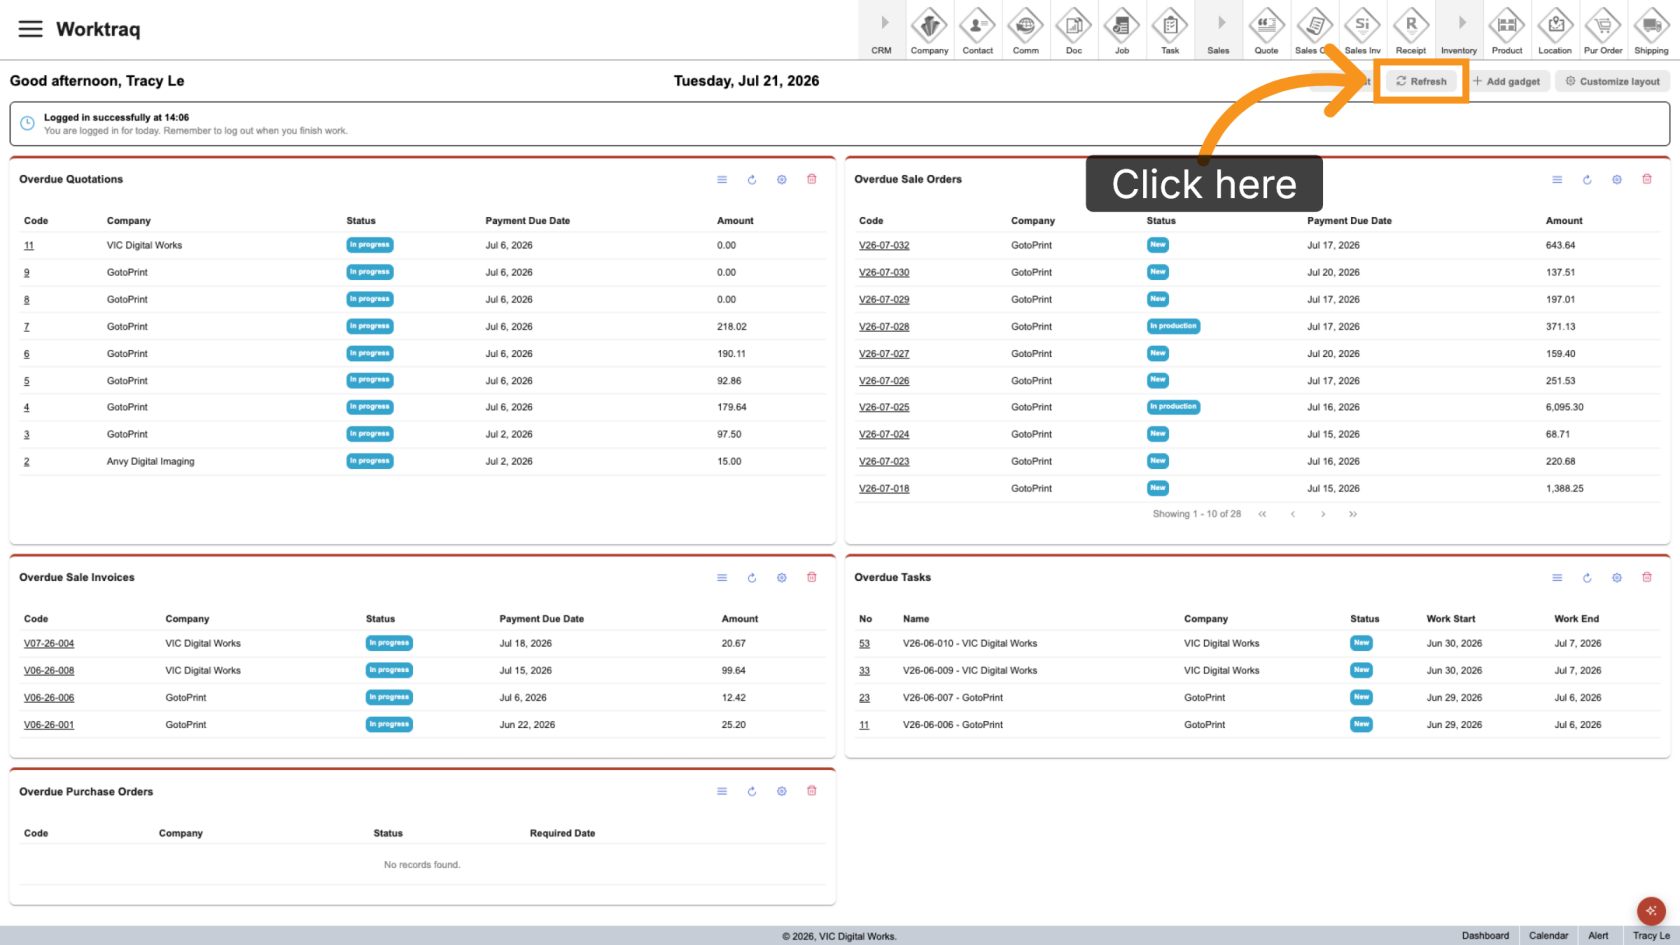
Task: Collapse the CRM toolbar group
Action: click(x=882, y=31)
